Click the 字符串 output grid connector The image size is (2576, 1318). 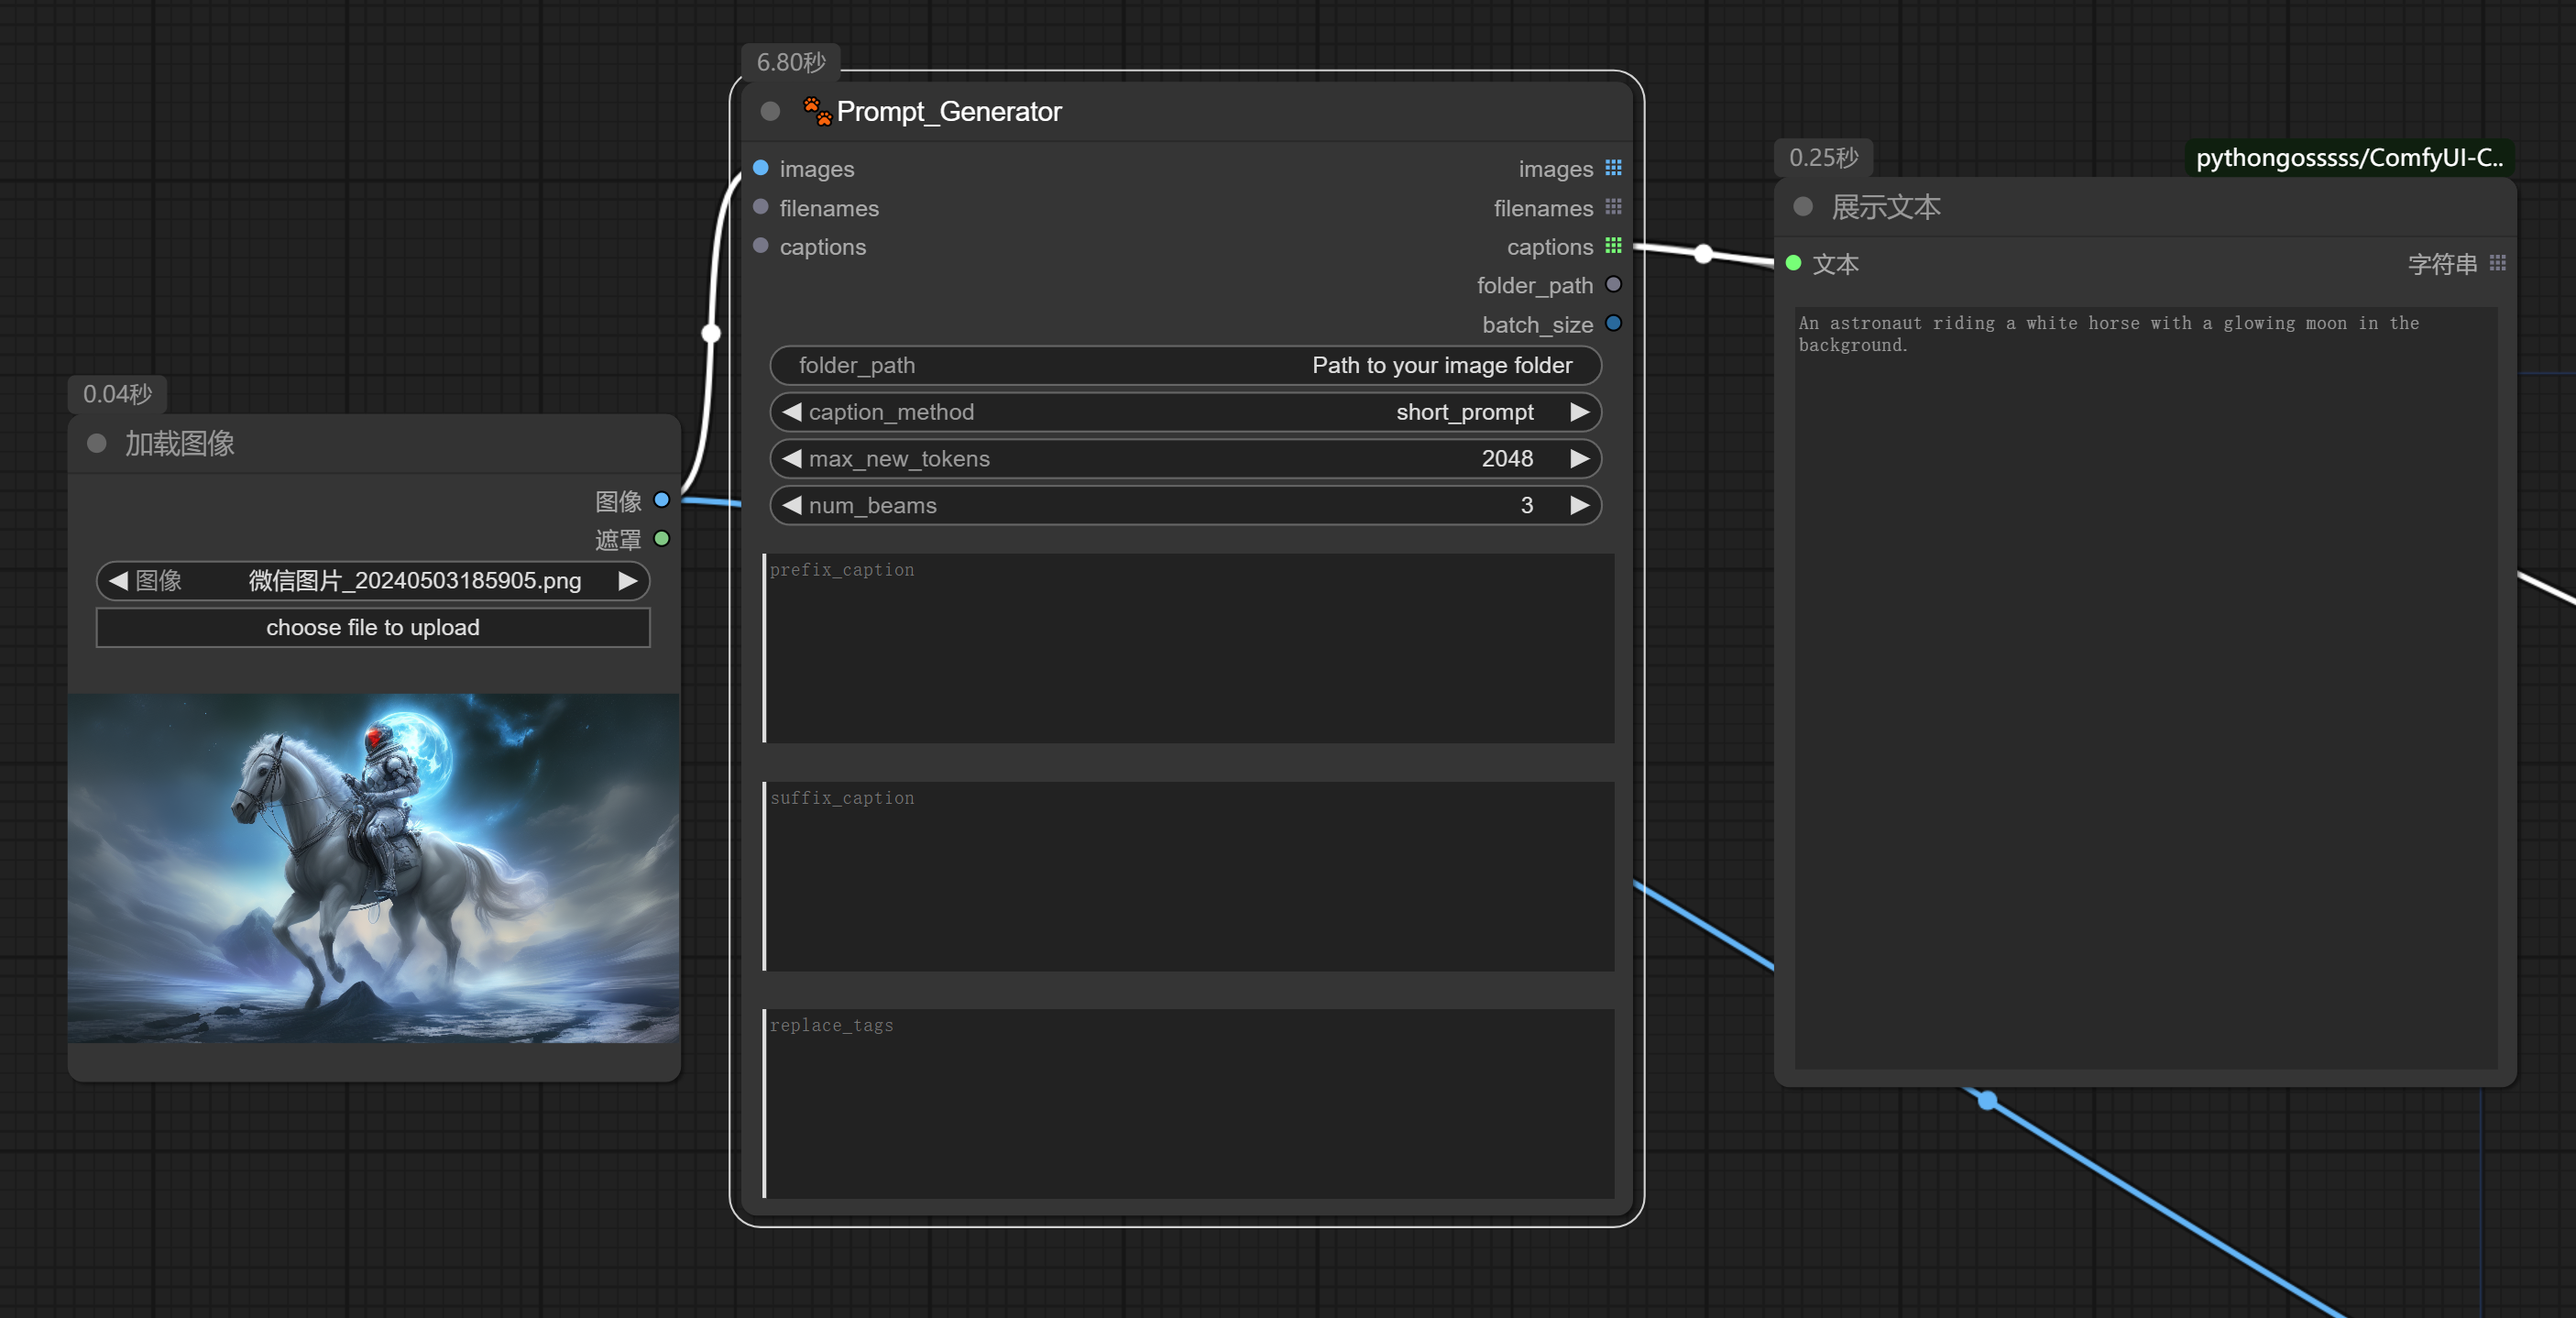pos(2497,263)
